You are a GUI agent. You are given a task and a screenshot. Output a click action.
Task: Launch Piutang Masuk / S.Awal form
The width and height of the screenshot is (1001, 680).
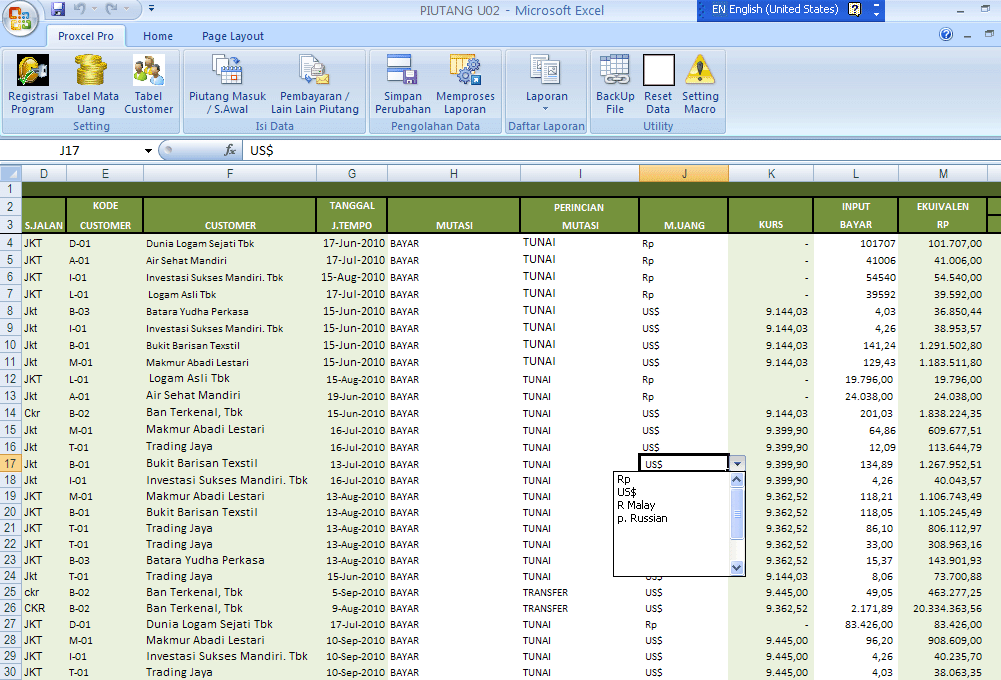click(227, 85)
